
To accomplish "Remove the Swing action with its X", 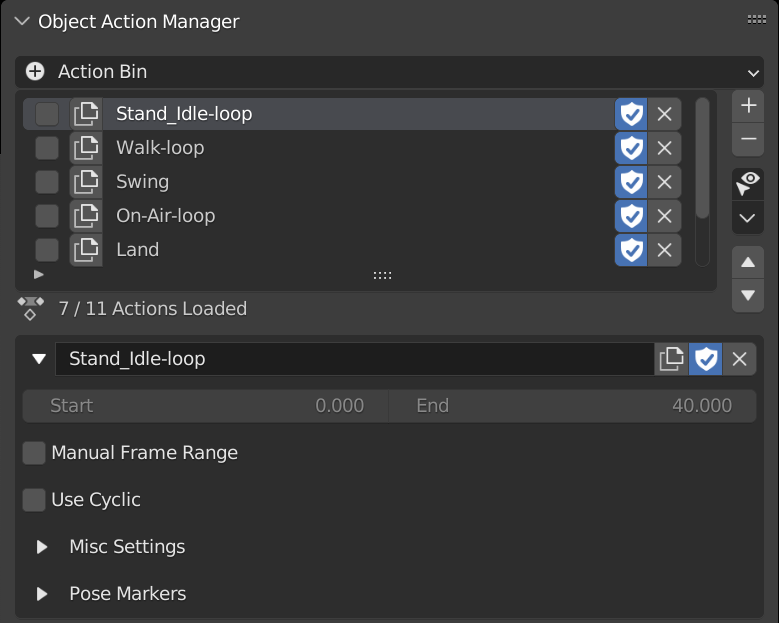I will coord(664,182).
